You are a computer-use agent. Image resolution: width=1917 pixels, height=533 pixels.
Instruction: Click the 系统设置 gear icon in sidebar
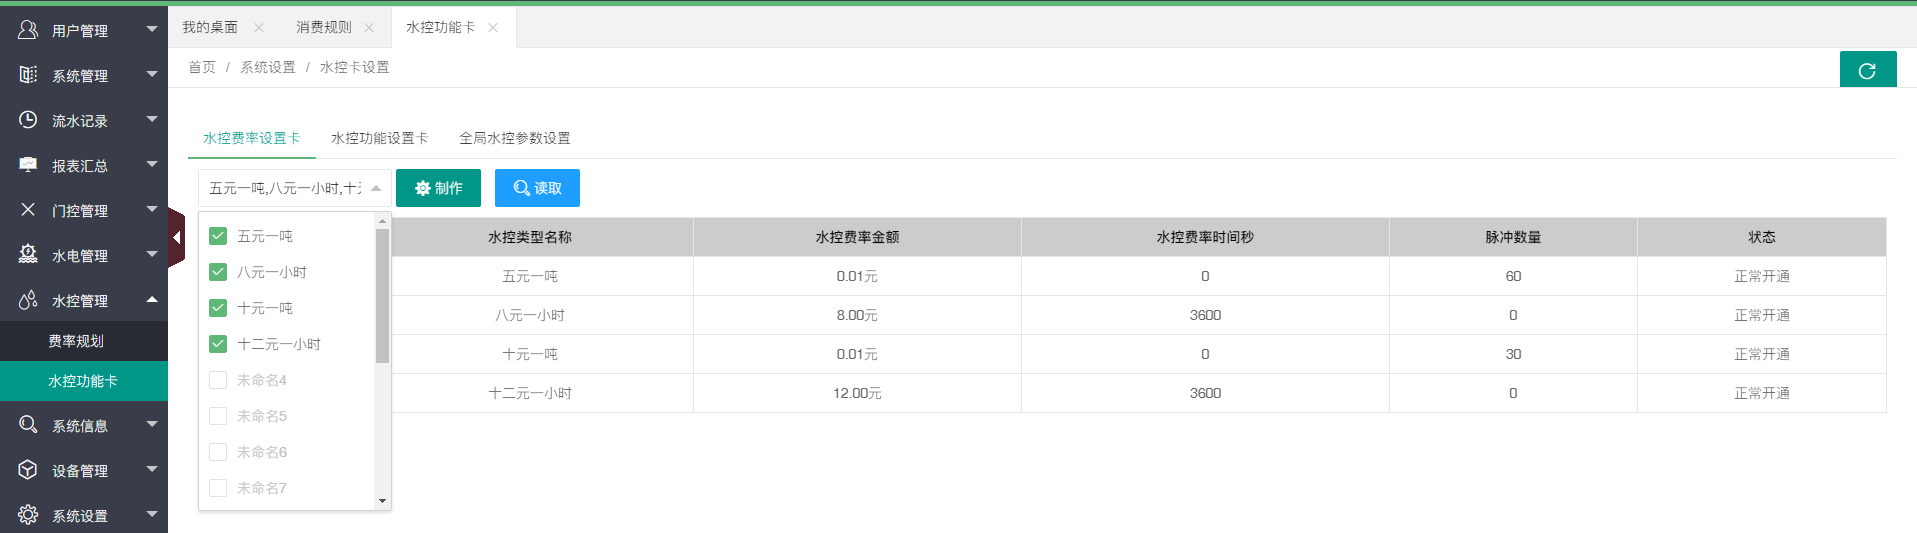(28, 515)
